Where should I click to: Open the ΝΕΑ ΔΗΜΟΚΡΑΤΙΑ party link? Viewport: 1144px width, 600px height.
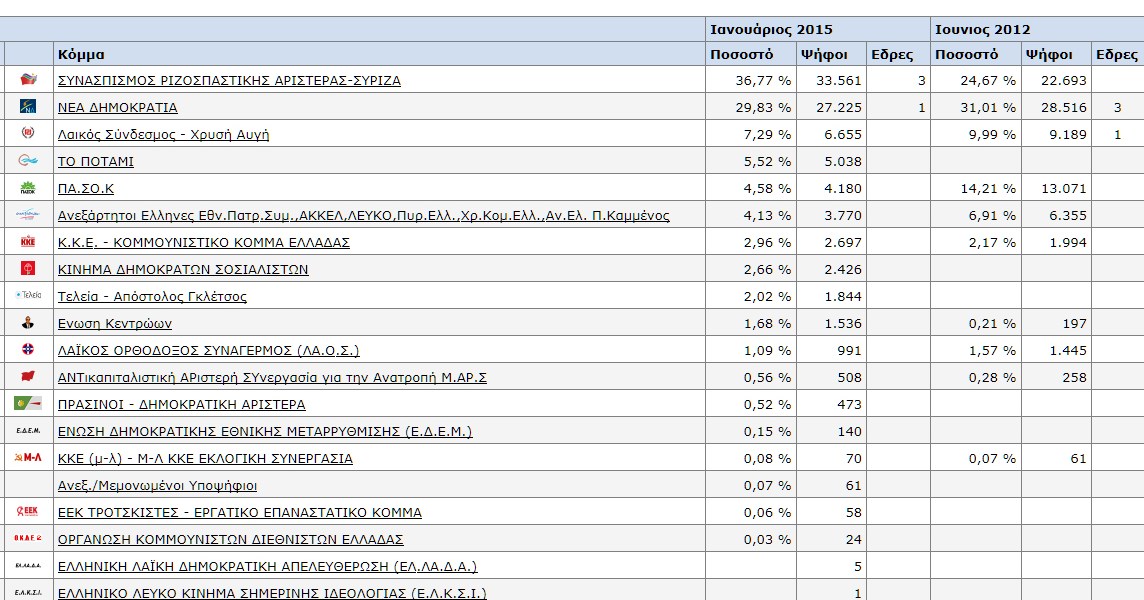118,107
